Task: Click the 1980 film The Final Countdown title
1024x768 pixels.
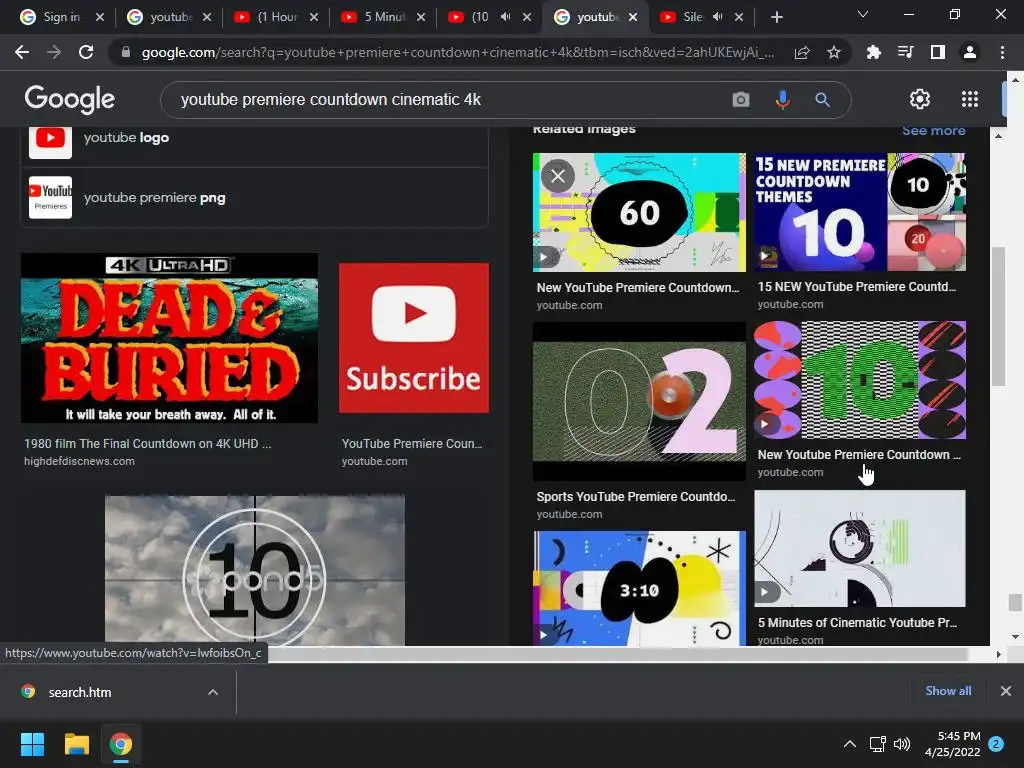Action: coord(148,443)
